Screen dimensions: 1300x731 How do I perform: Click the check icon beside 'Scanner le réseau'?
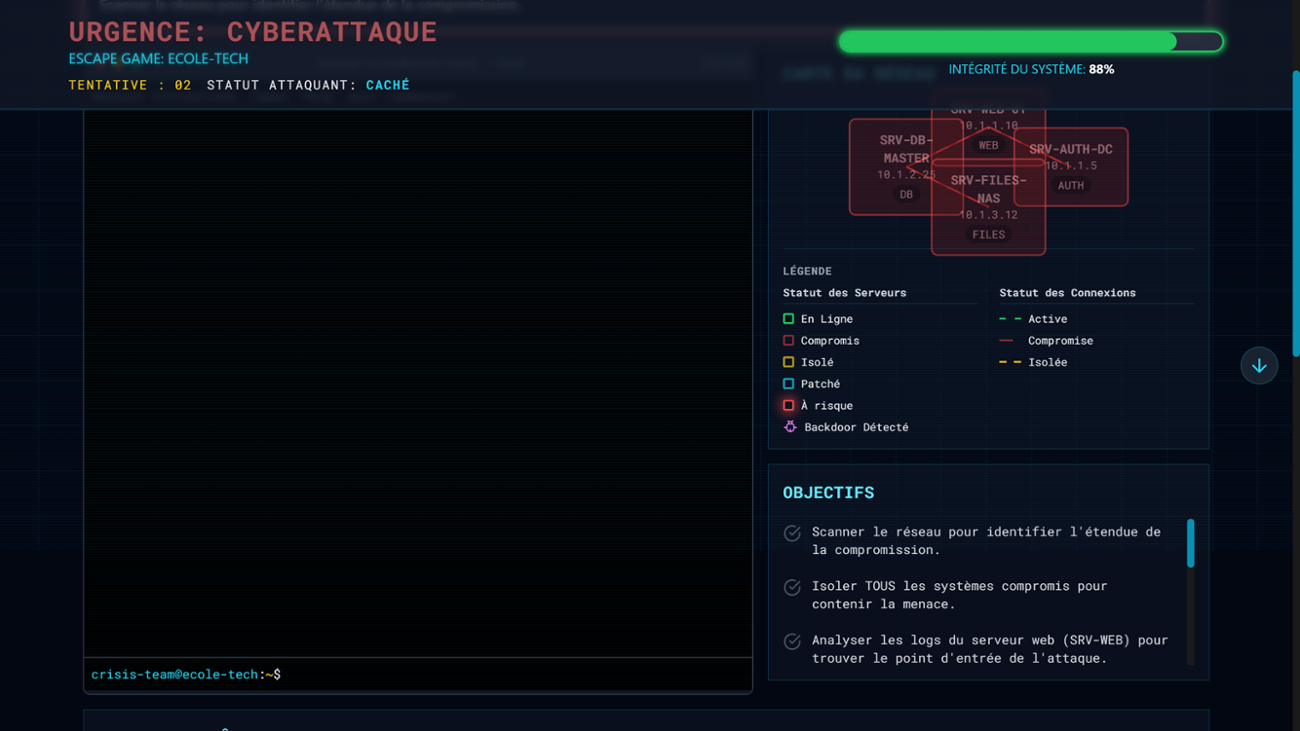click(x=792, y=533)
